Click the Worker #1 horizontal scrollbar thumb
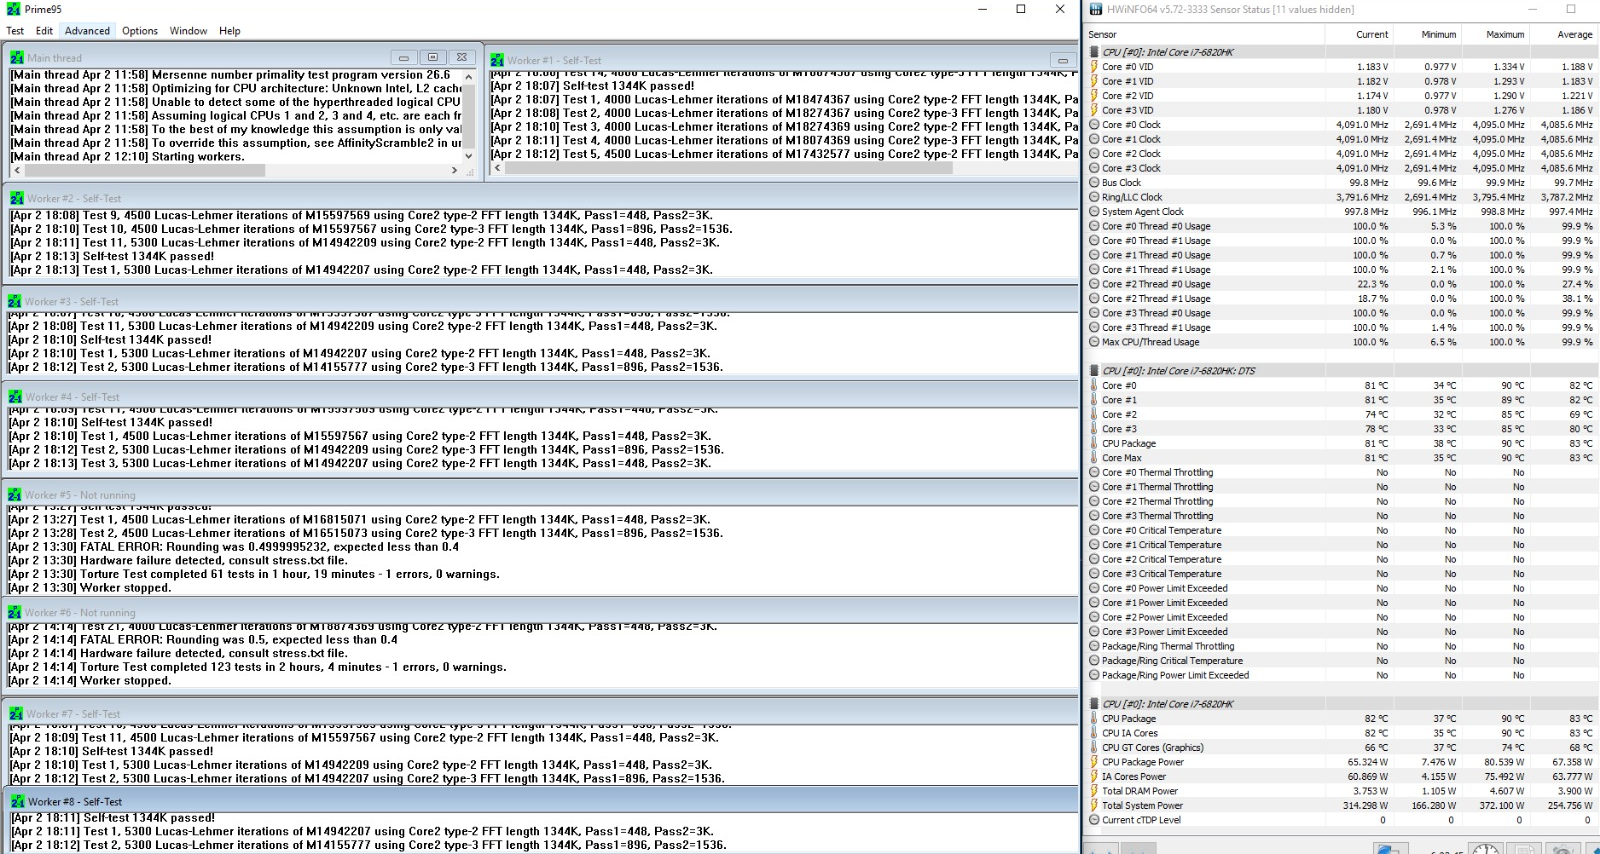This screenshot has height=854, width=1600. 728,168
